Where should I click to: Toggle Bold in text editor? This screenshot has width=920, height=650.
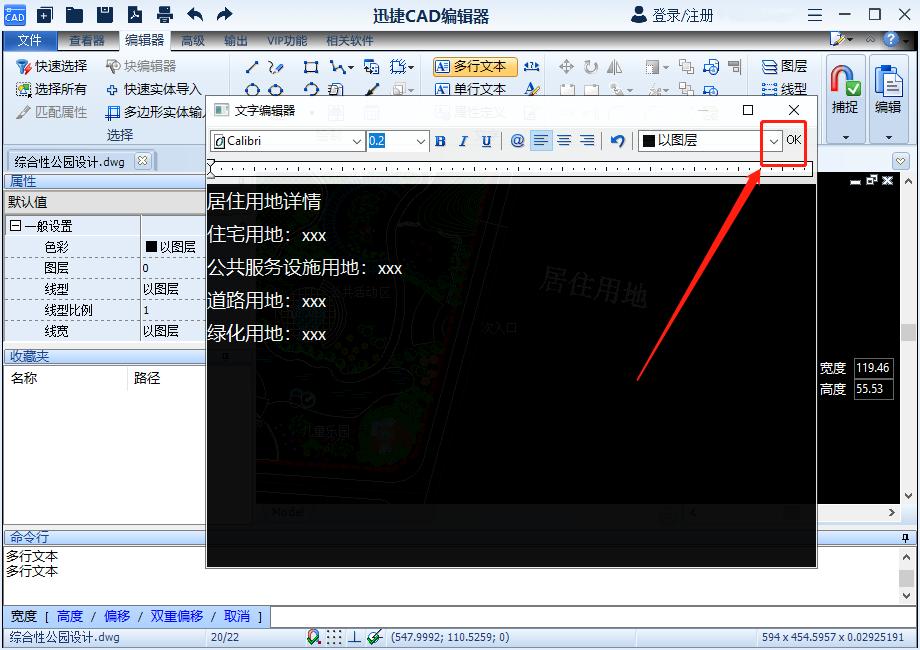point(441,141)
